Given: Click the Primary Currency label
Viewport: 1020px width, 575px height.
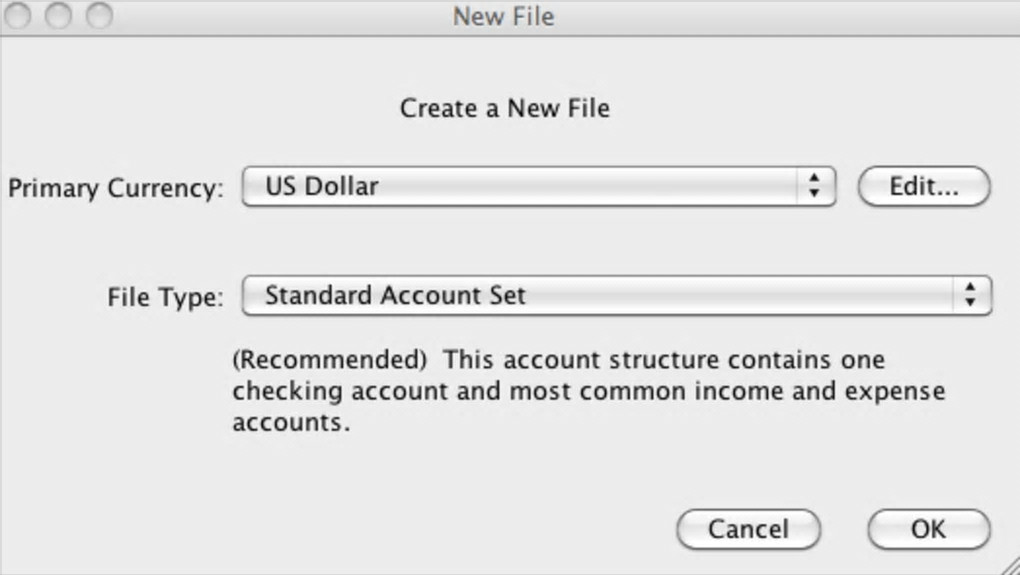Looking at the screenshot, I should [x=116, y=188].
